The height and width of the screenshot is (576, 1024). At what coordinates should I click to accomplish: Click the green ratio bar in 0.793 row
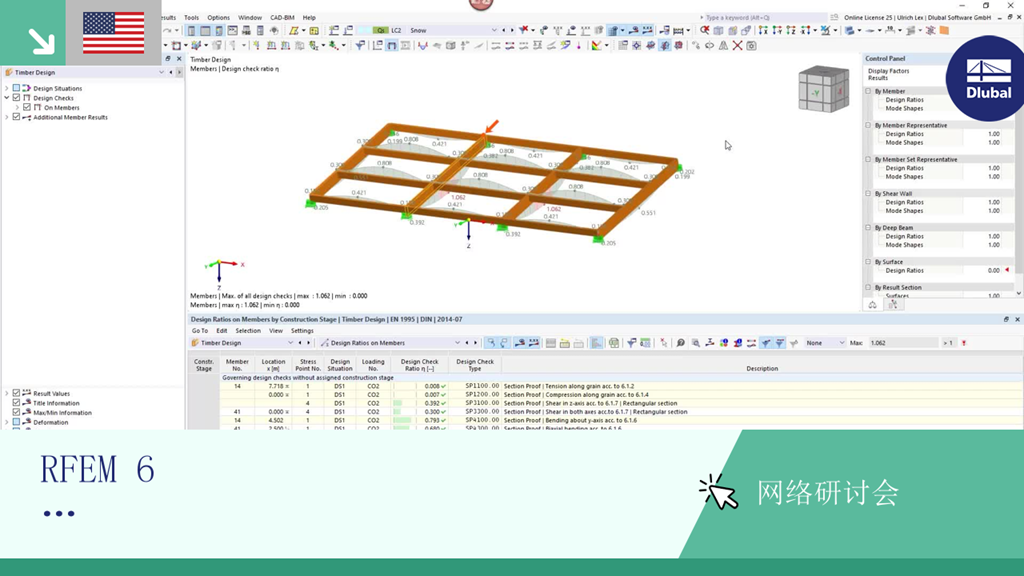[x=403, y=420]
